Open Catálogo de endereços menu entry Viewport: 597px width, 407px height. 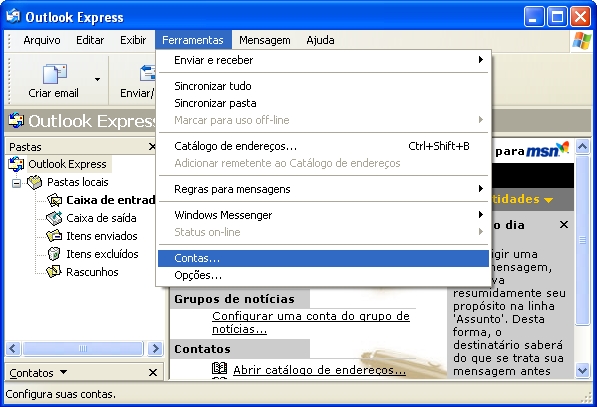pos(323,146)
